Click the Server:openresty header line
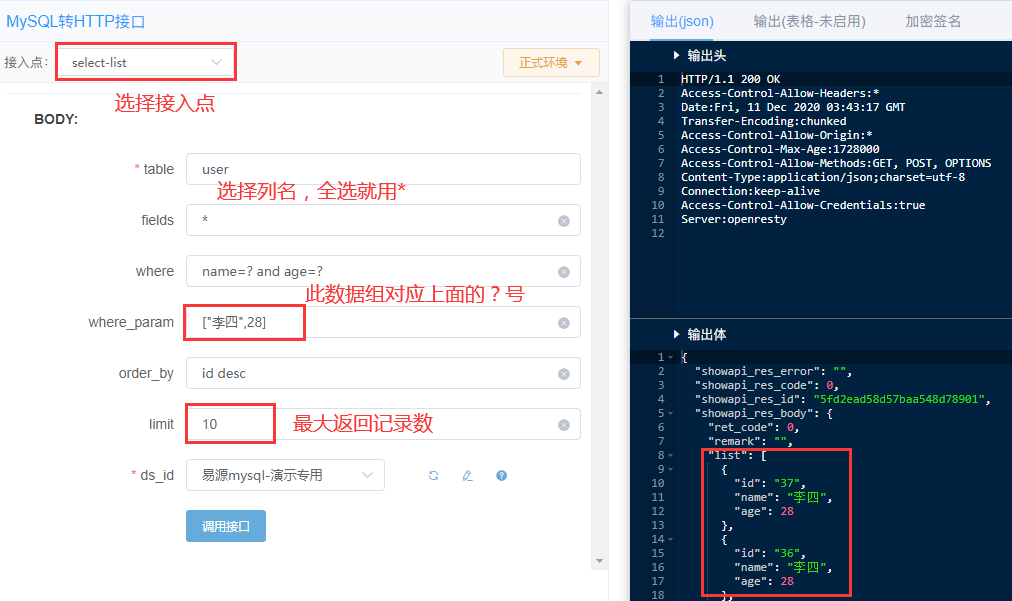 point(734,219)
